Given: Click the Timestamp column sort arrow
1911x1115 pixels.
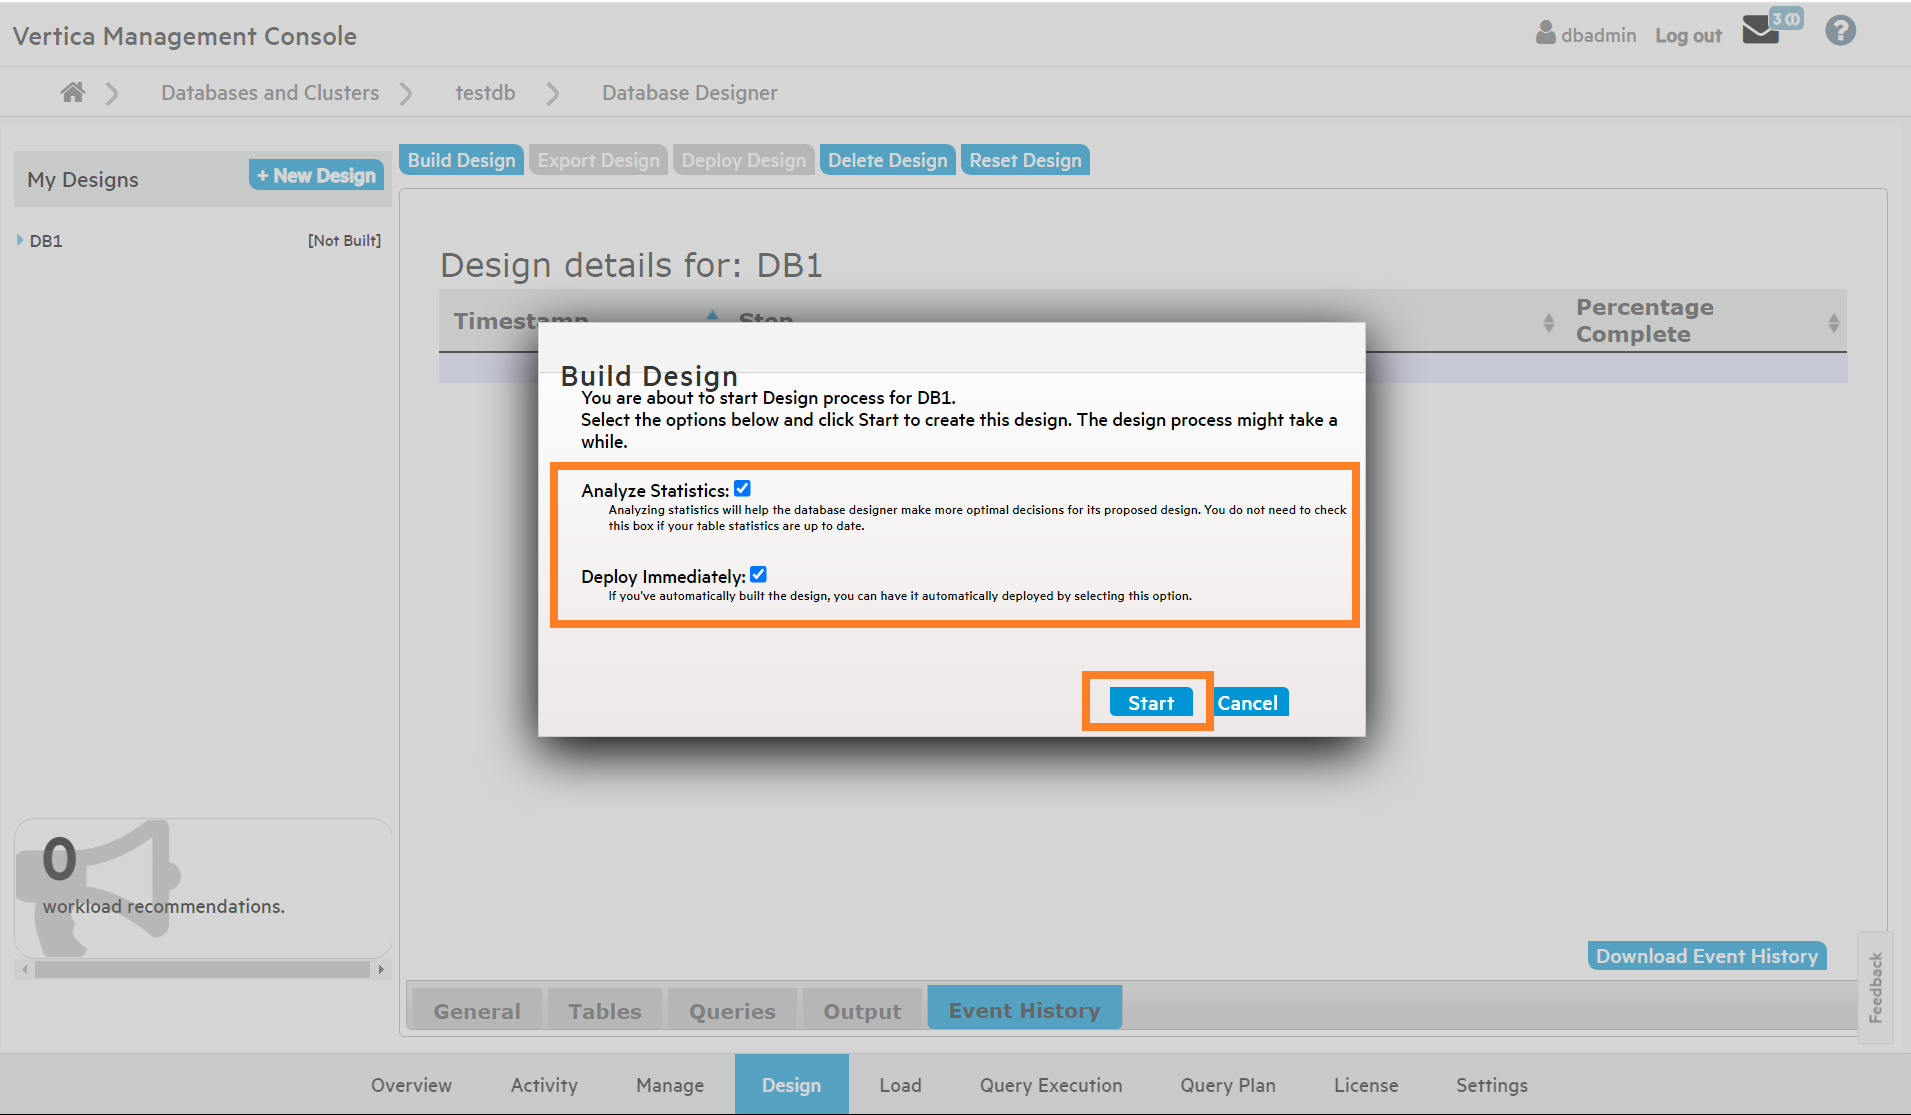Looking at the screenshot, I should click(712, 315).
